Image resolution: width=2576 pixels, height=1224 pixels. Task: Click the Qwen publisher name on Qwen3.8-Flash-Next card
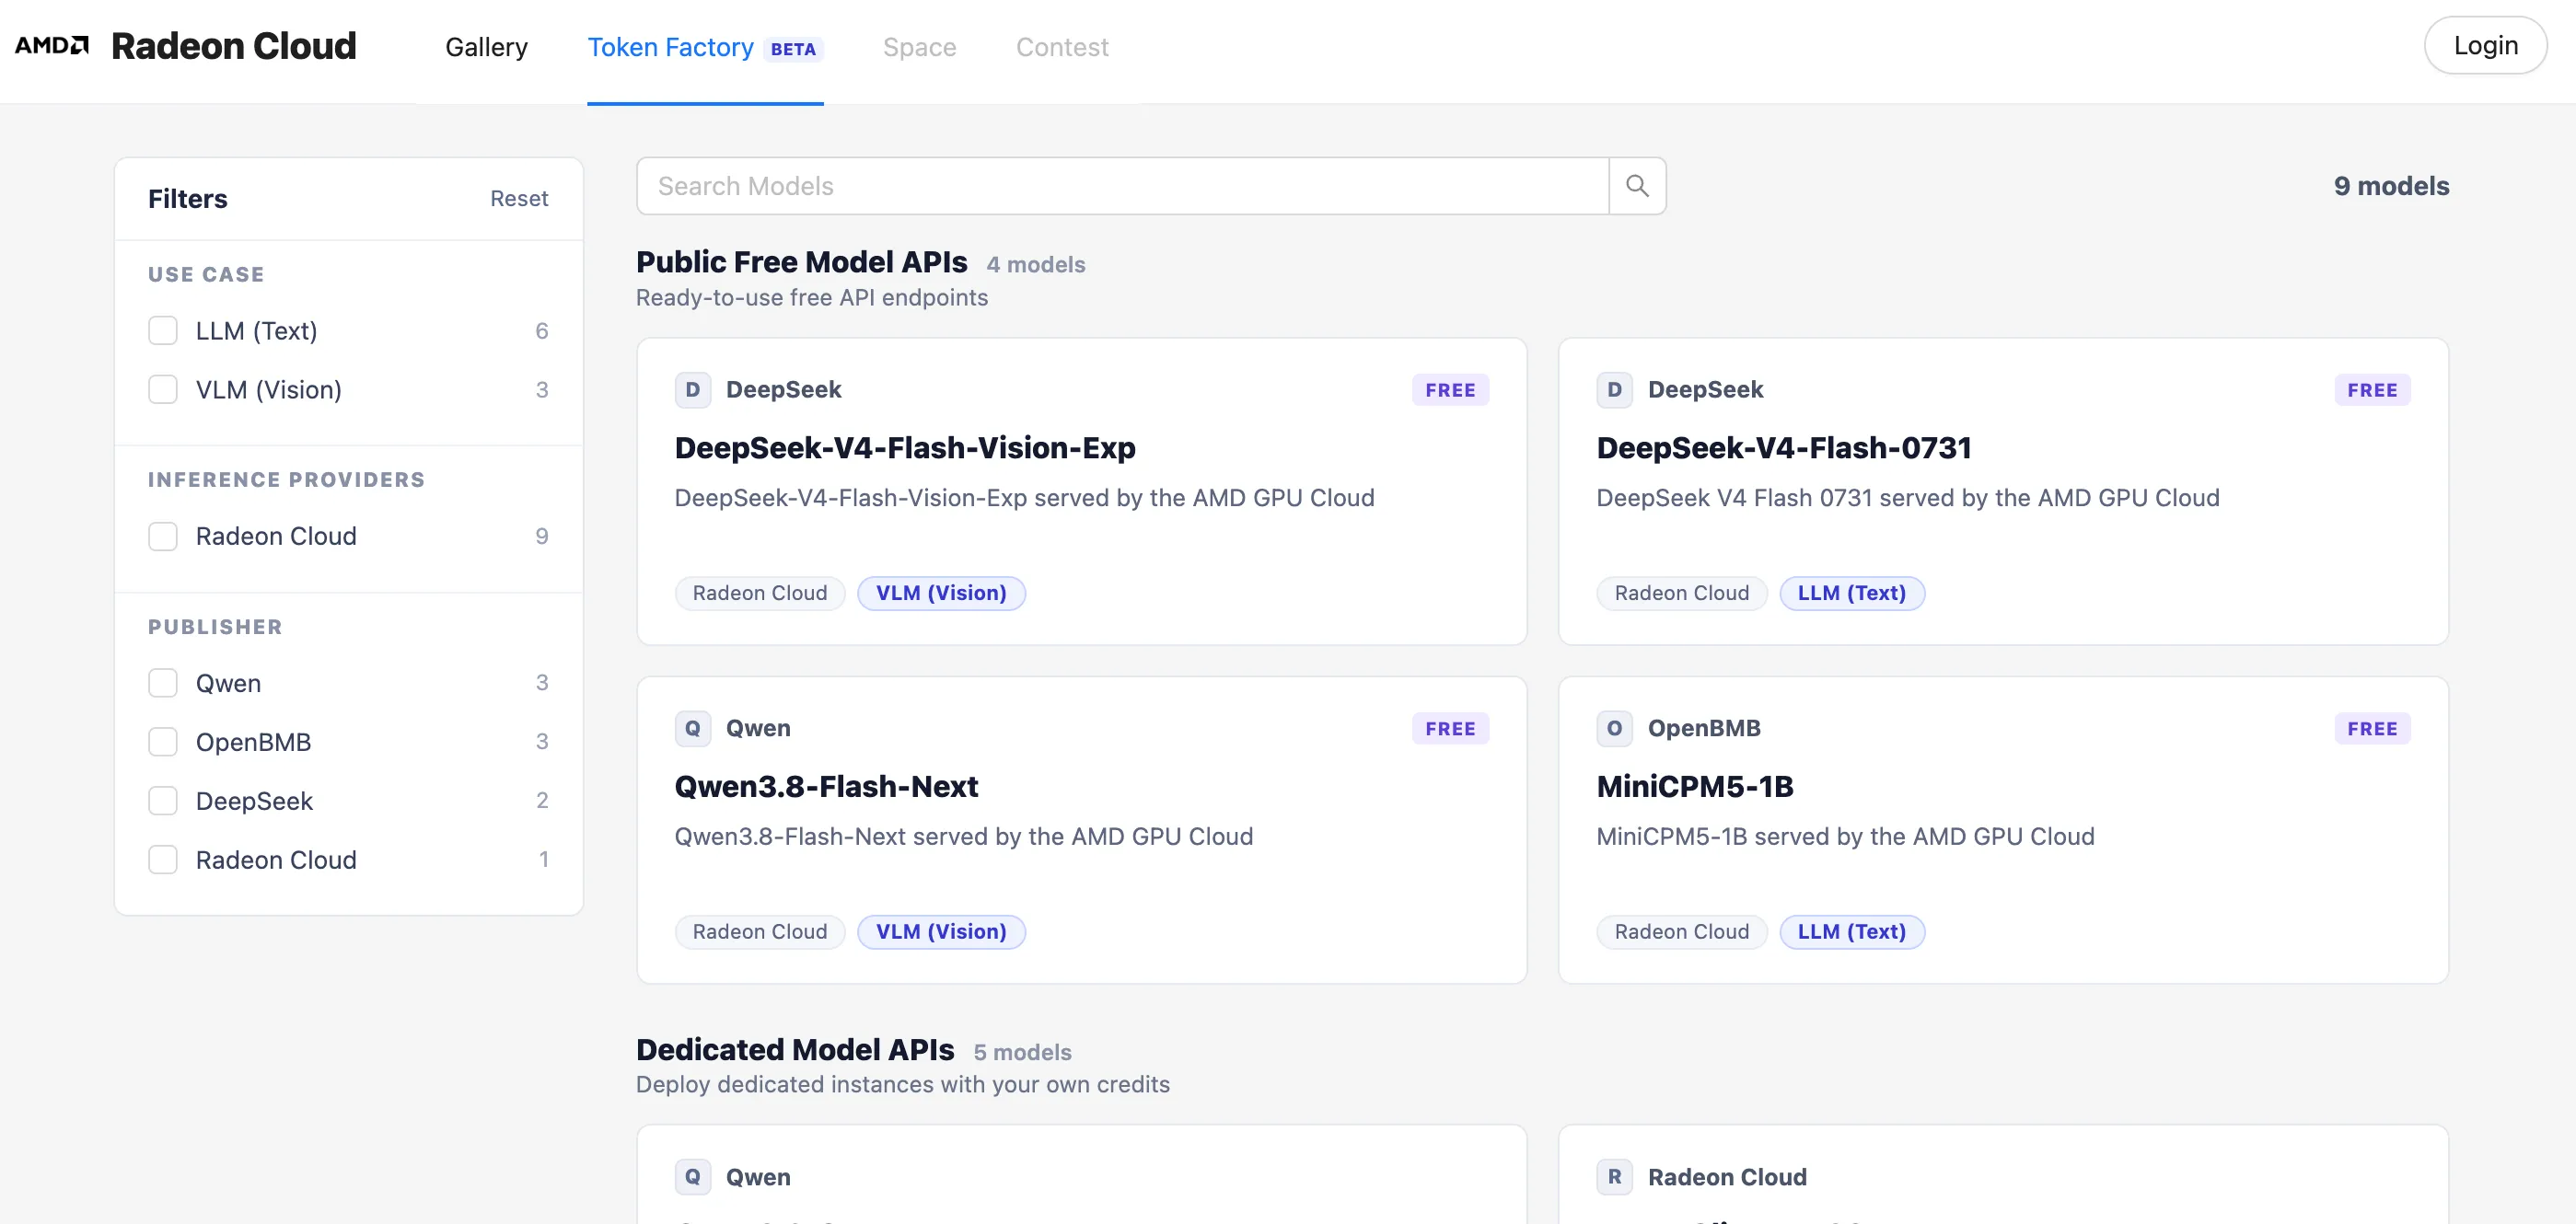pos(758,729)
